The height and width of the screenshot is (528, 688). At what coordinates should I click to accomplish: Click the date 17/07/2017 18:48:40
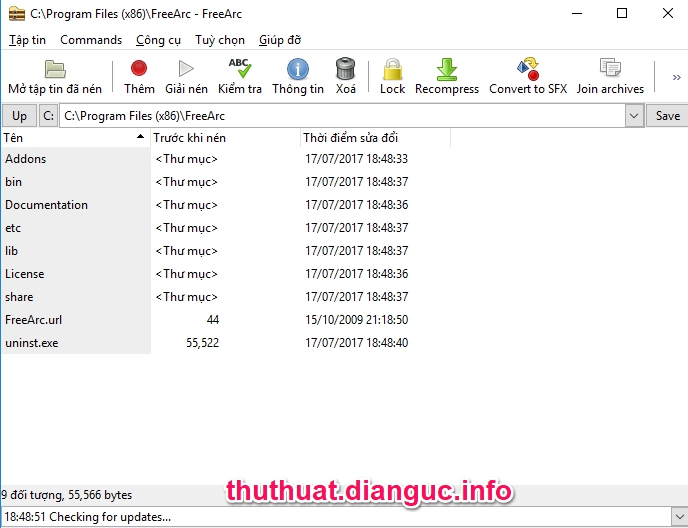coord(357,343)
